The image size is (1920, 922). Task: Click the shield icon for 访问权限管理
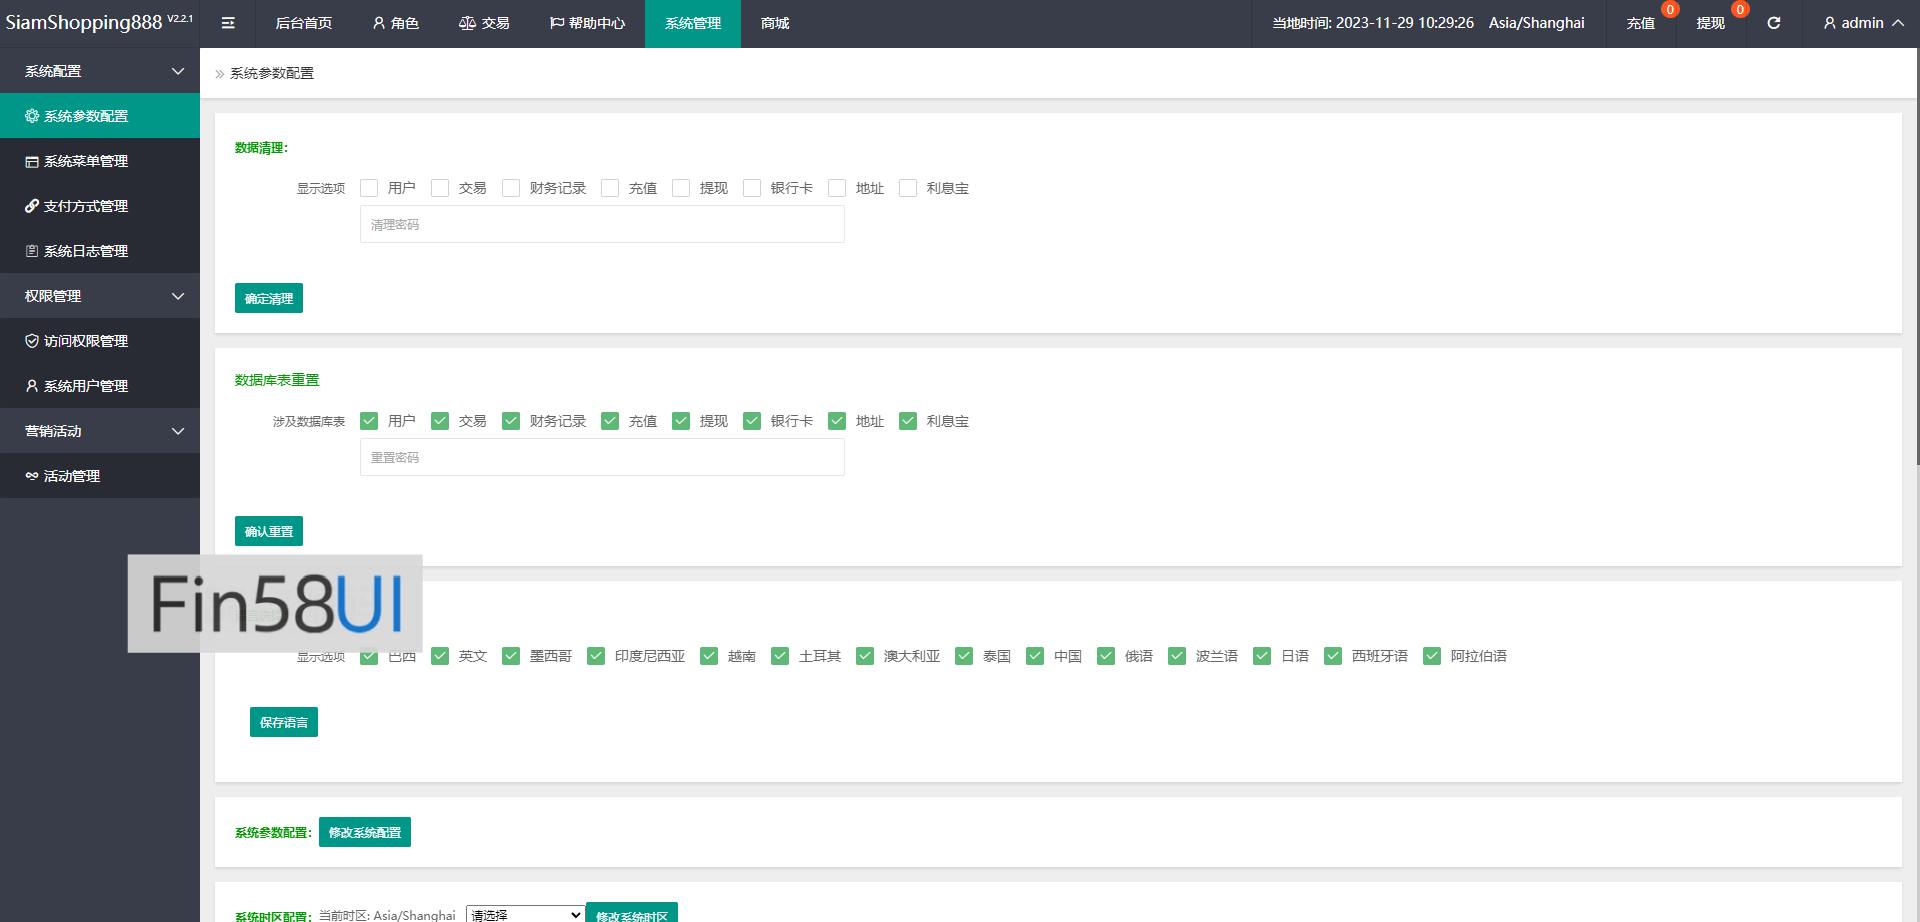[32, 341]
